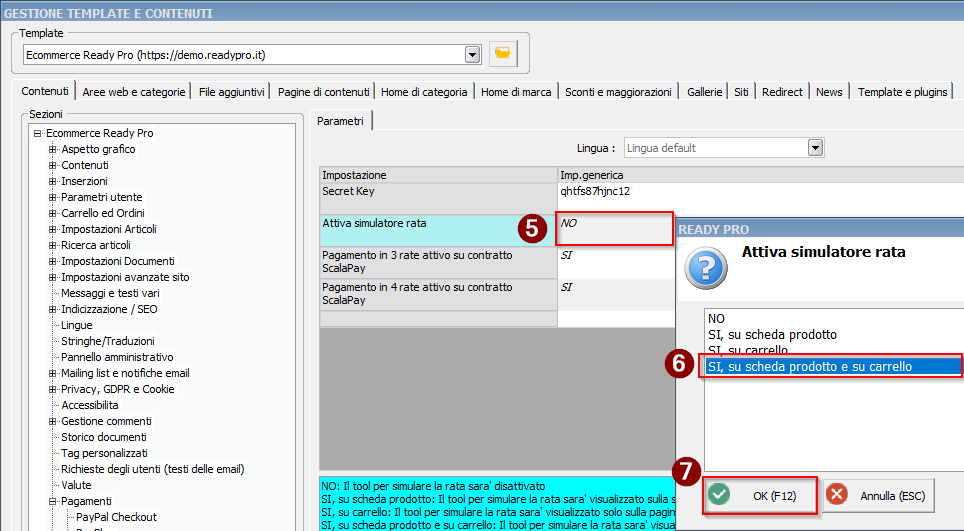Open the Gallerie tab
Image resolution: width=964 pixels, height=531 pixels.
[x=704, y=92]
